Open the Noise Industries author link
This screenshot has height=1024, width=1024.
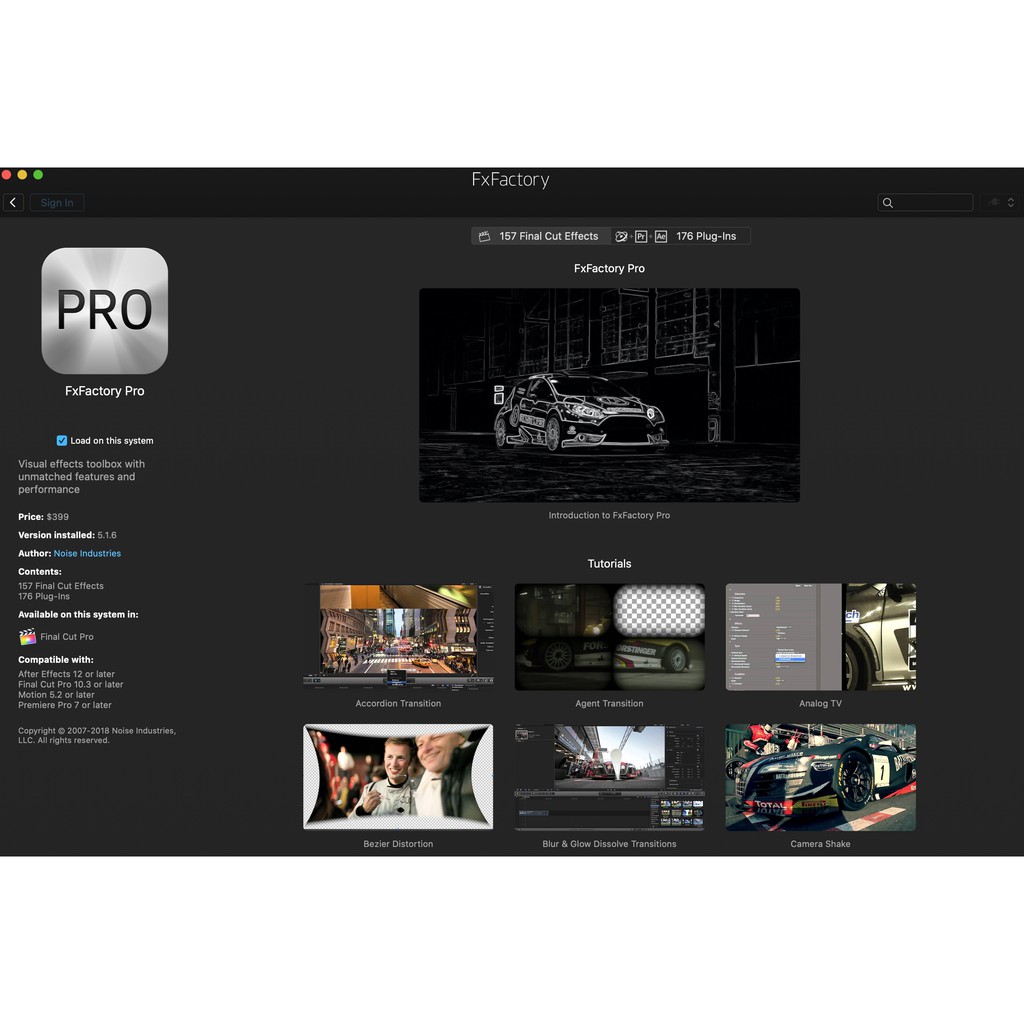click(87, 553)
